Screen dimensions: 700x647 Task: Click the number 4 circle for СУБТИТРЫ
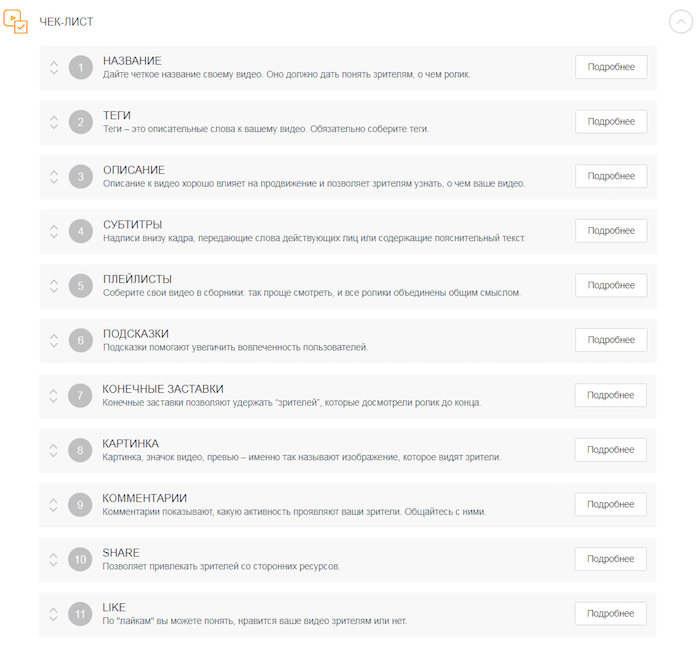[x=81, y=231]
